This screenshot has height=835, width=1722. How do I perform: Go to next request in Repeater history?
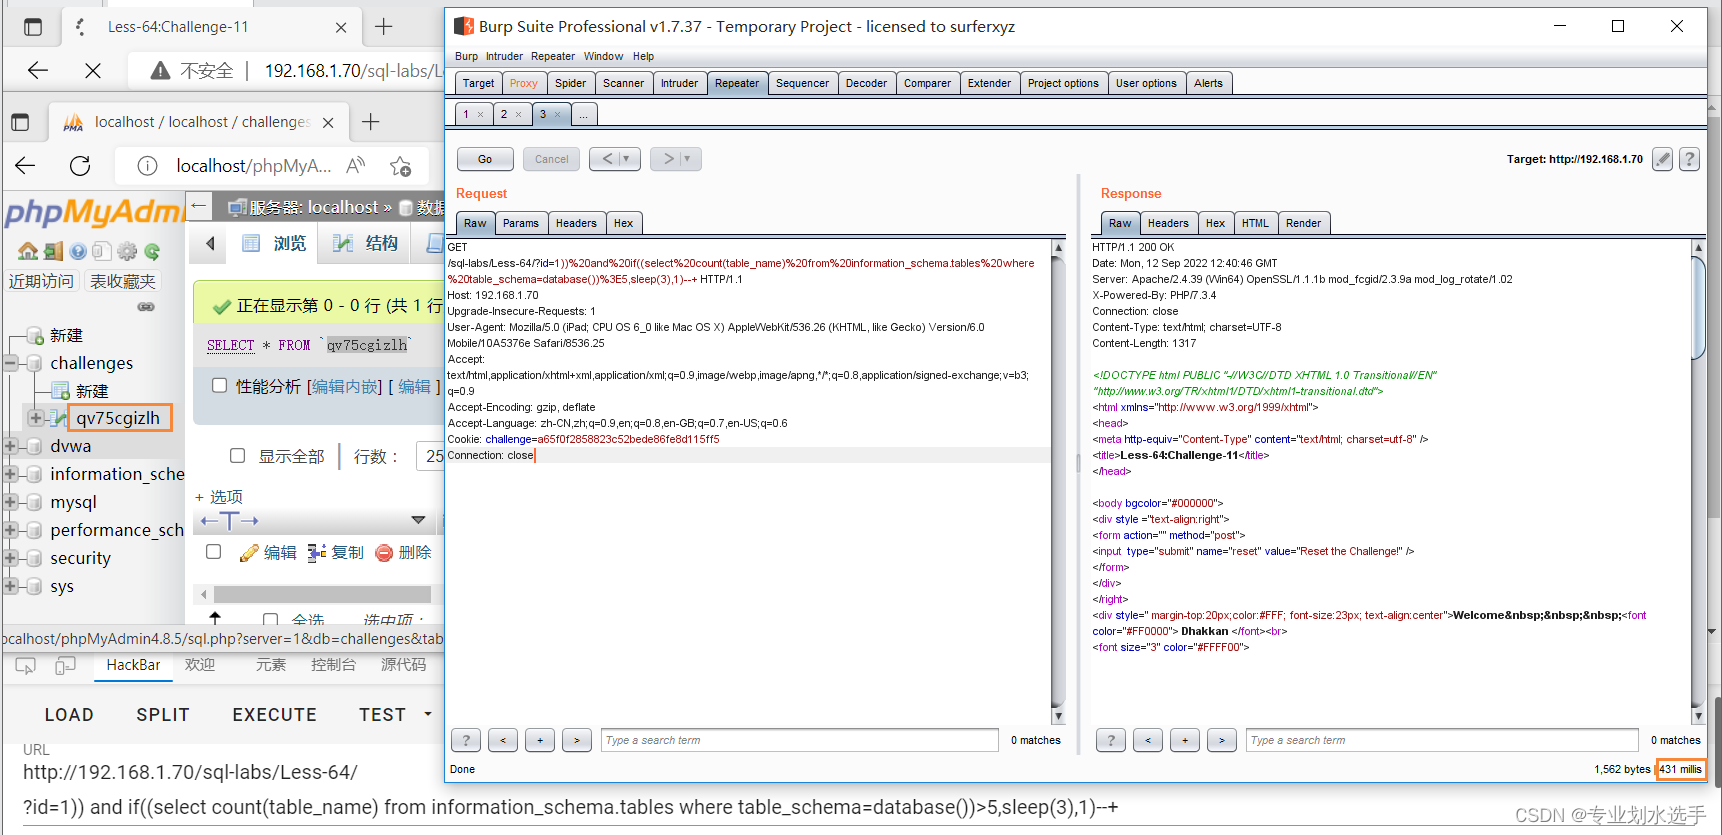pyautogui.click(x=669, y=159)
